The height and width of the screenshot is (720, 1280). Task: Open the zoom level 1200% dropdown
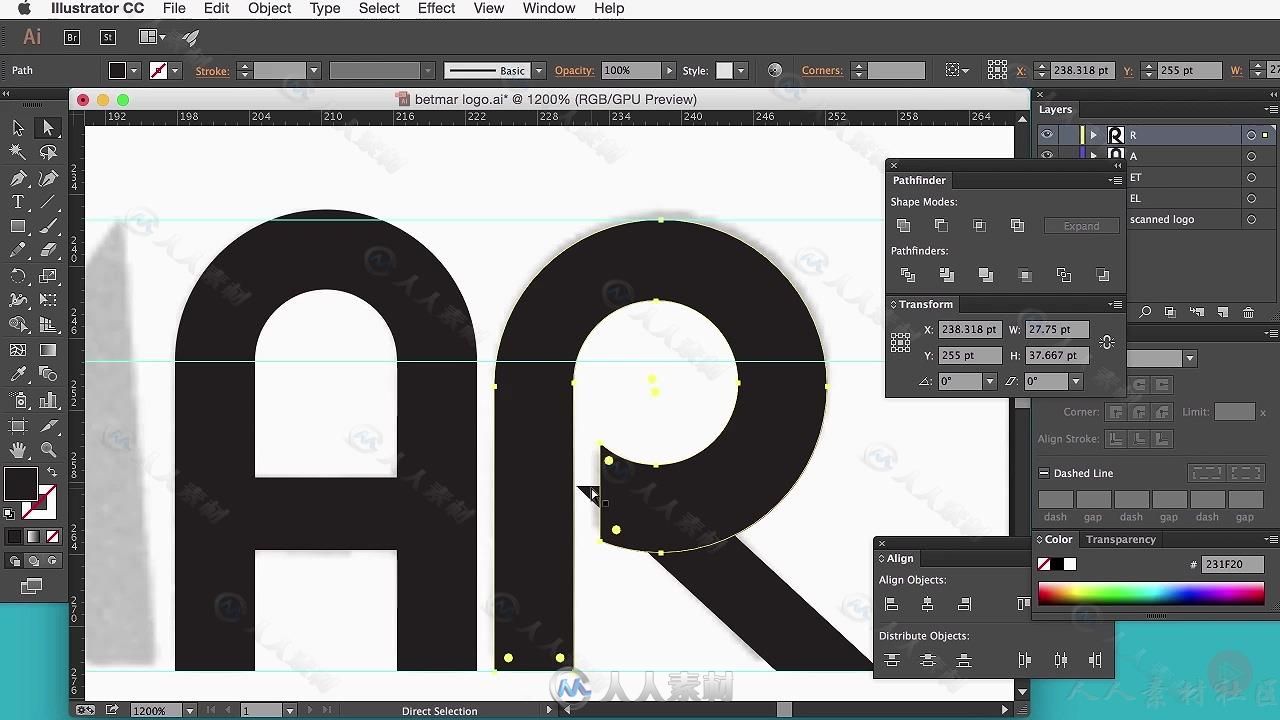(x=189, y=711)
